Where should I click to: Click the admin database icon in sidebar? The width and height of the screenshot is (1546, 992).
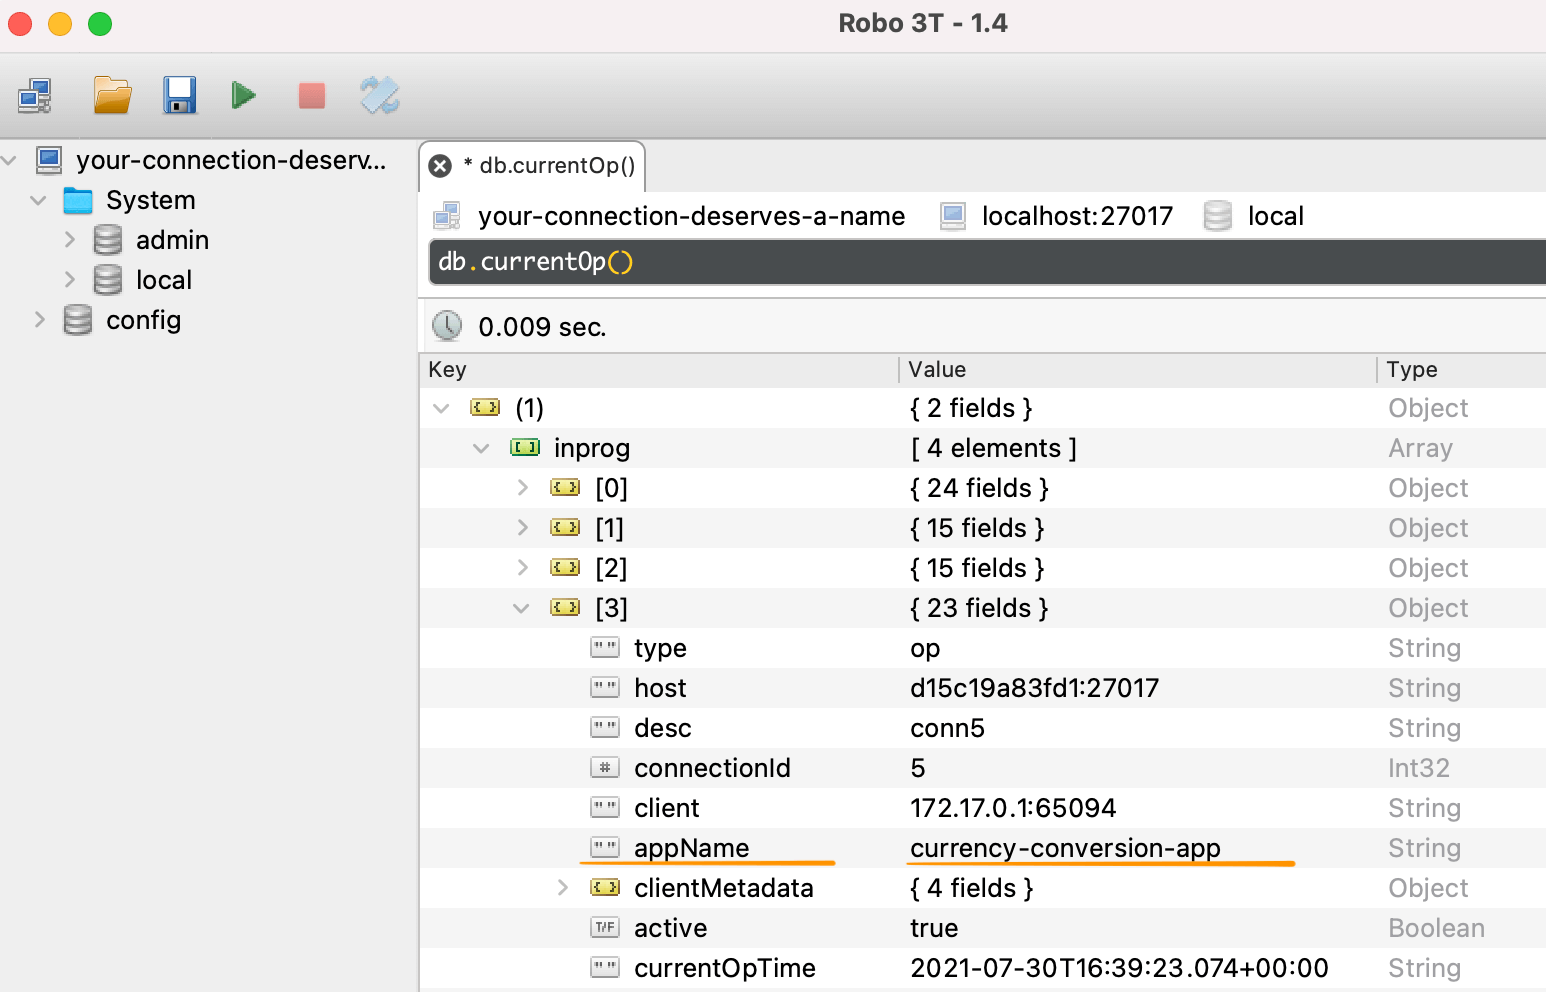point(107,240)
